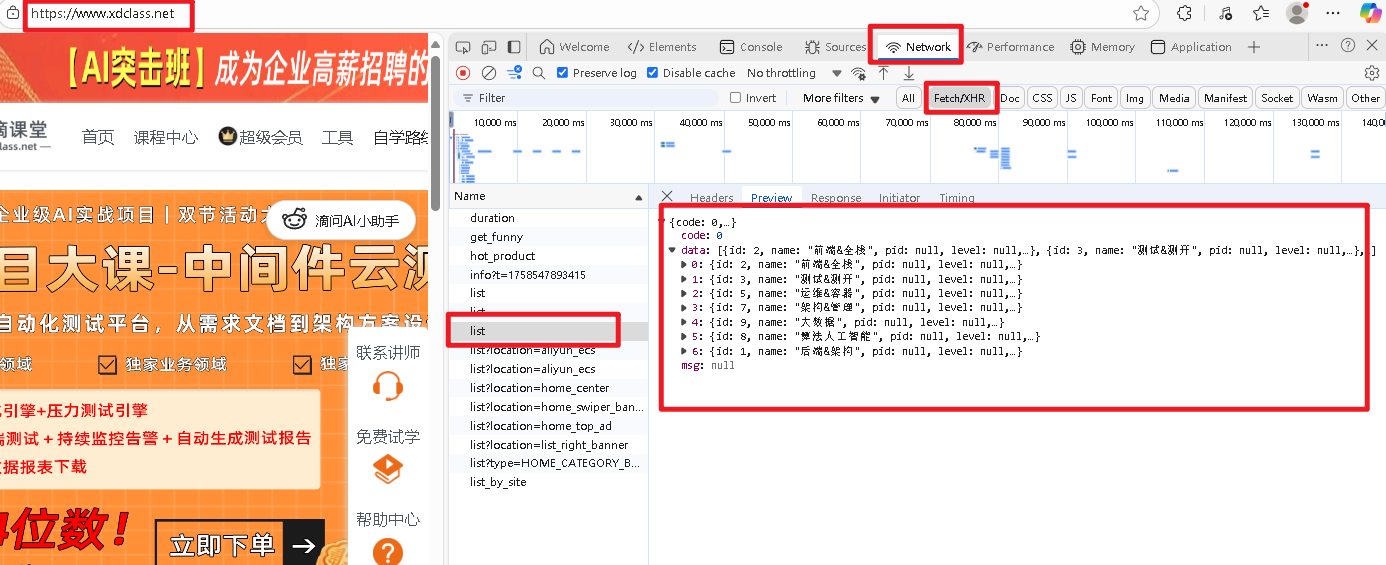Toggle the device emulation icon
Viewport: 1386px width, 565px height.
[489, 47]
